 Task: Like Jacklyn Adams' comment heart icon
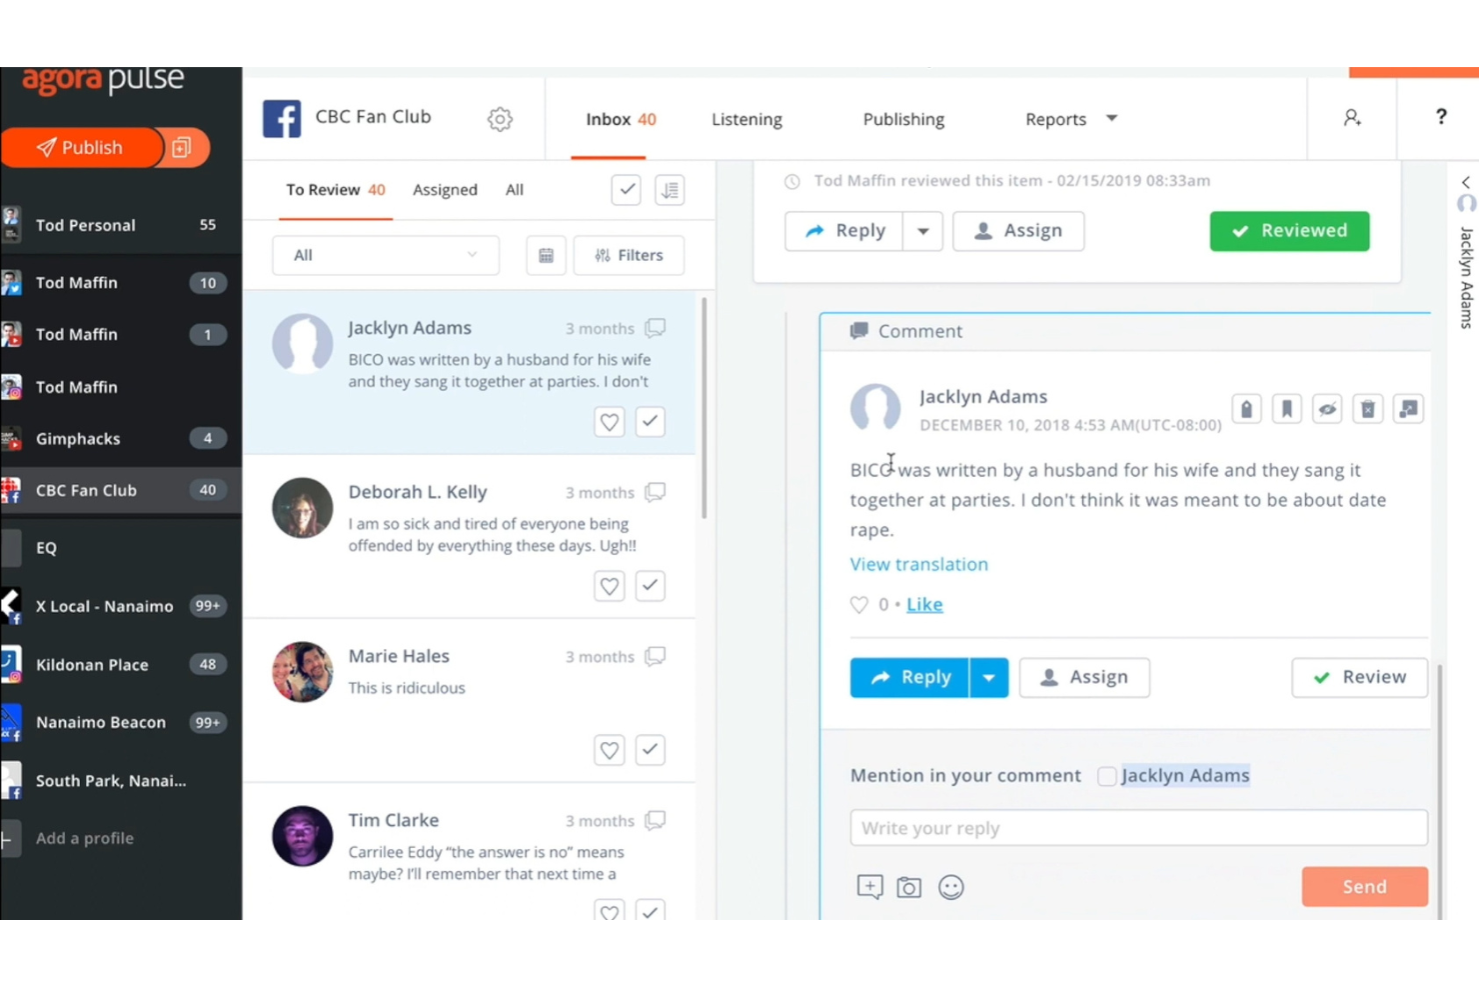tap(858, 604)
